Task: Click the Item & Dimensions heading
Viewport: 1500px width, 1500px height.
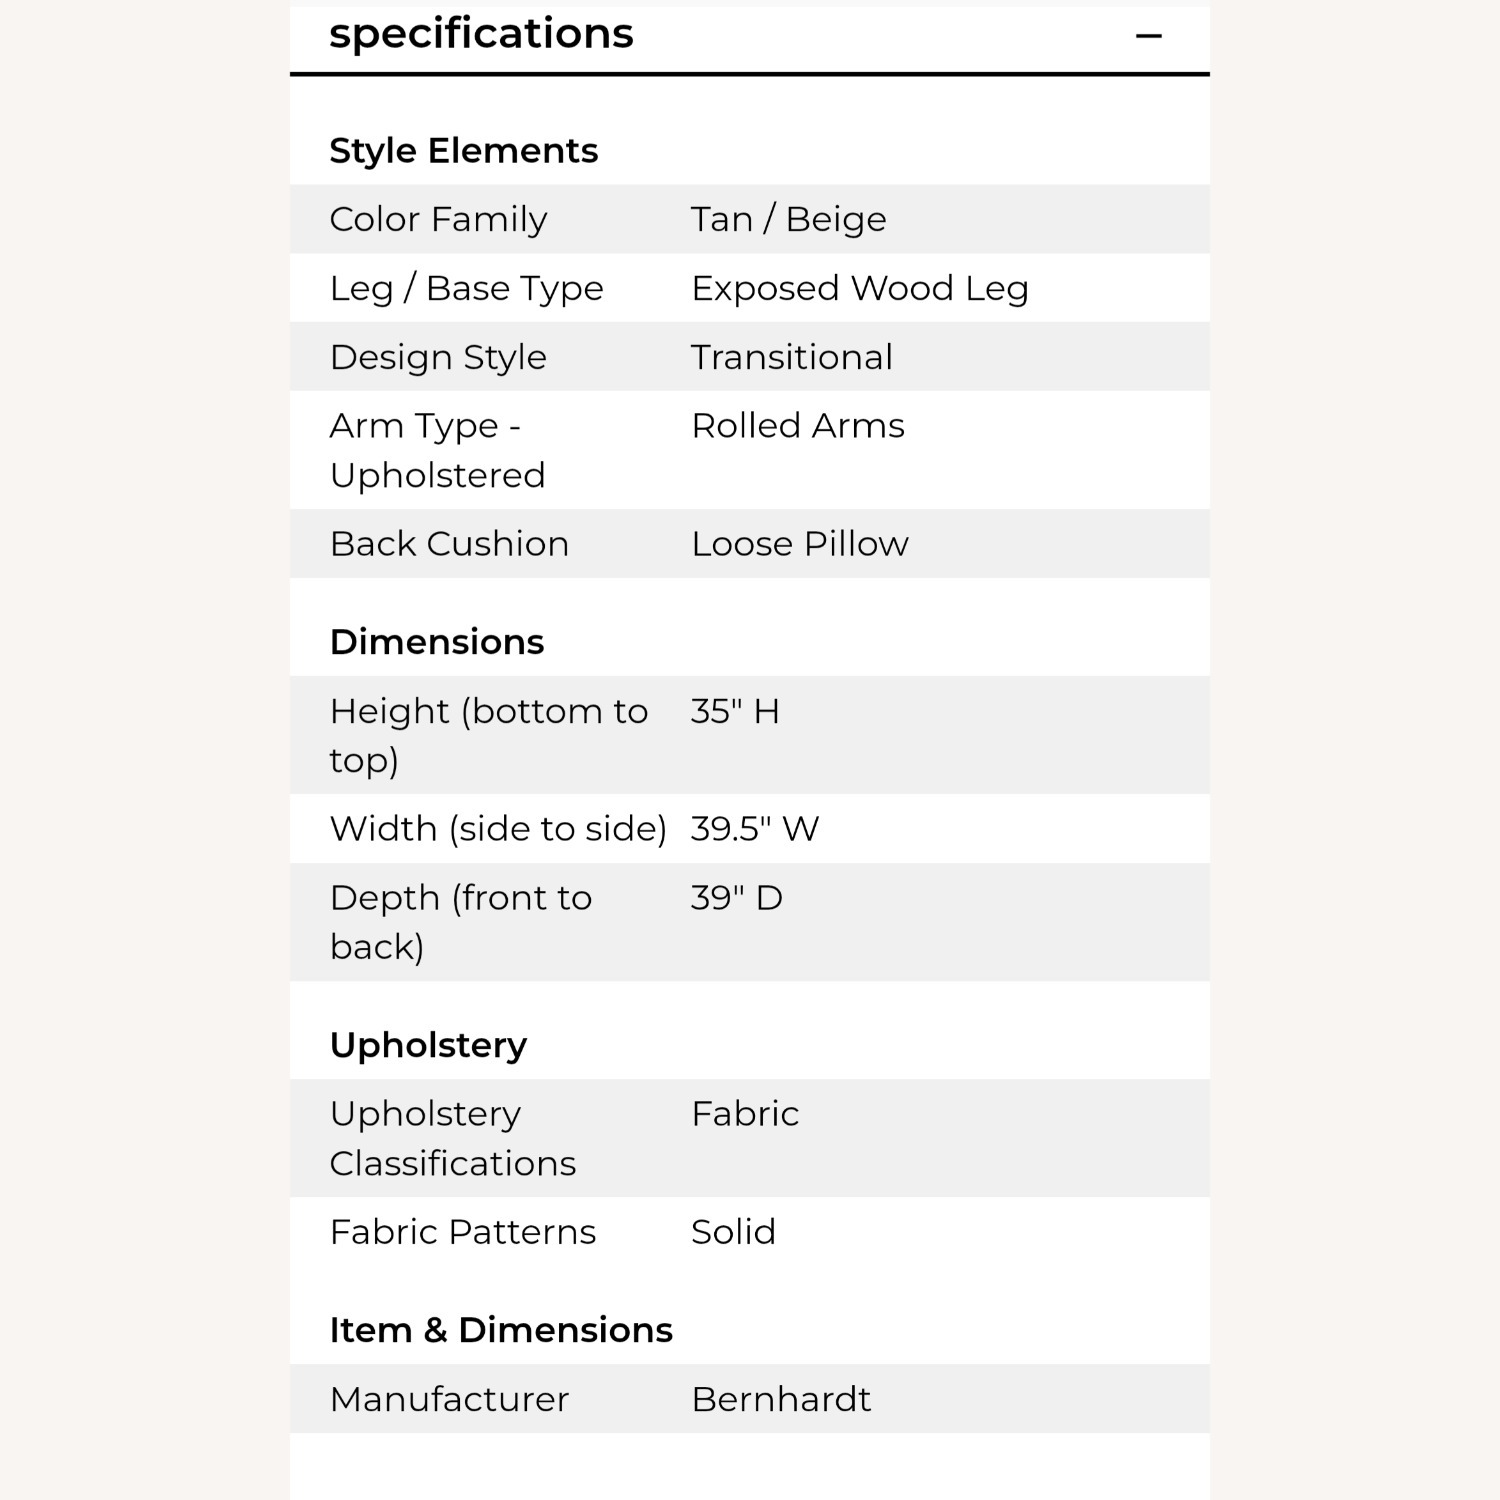Action: coord(501,1330)
